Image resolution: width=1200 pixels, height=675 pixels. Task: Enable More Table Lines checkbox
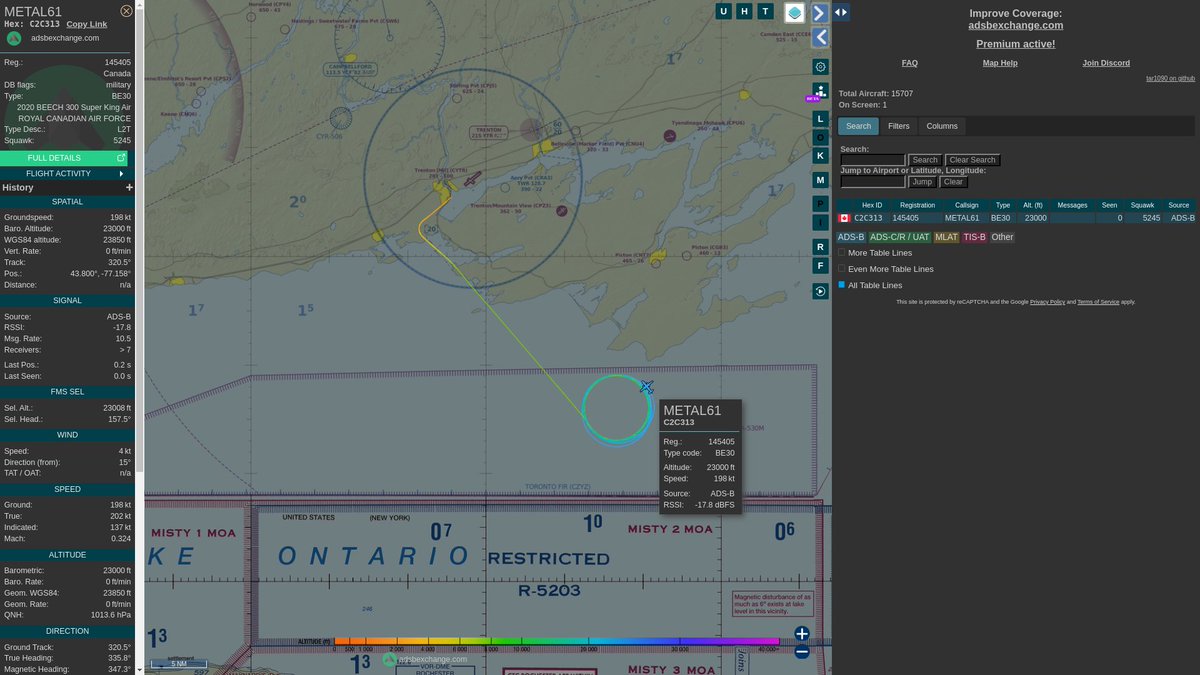pyautogui.click(x=842, y=253)
